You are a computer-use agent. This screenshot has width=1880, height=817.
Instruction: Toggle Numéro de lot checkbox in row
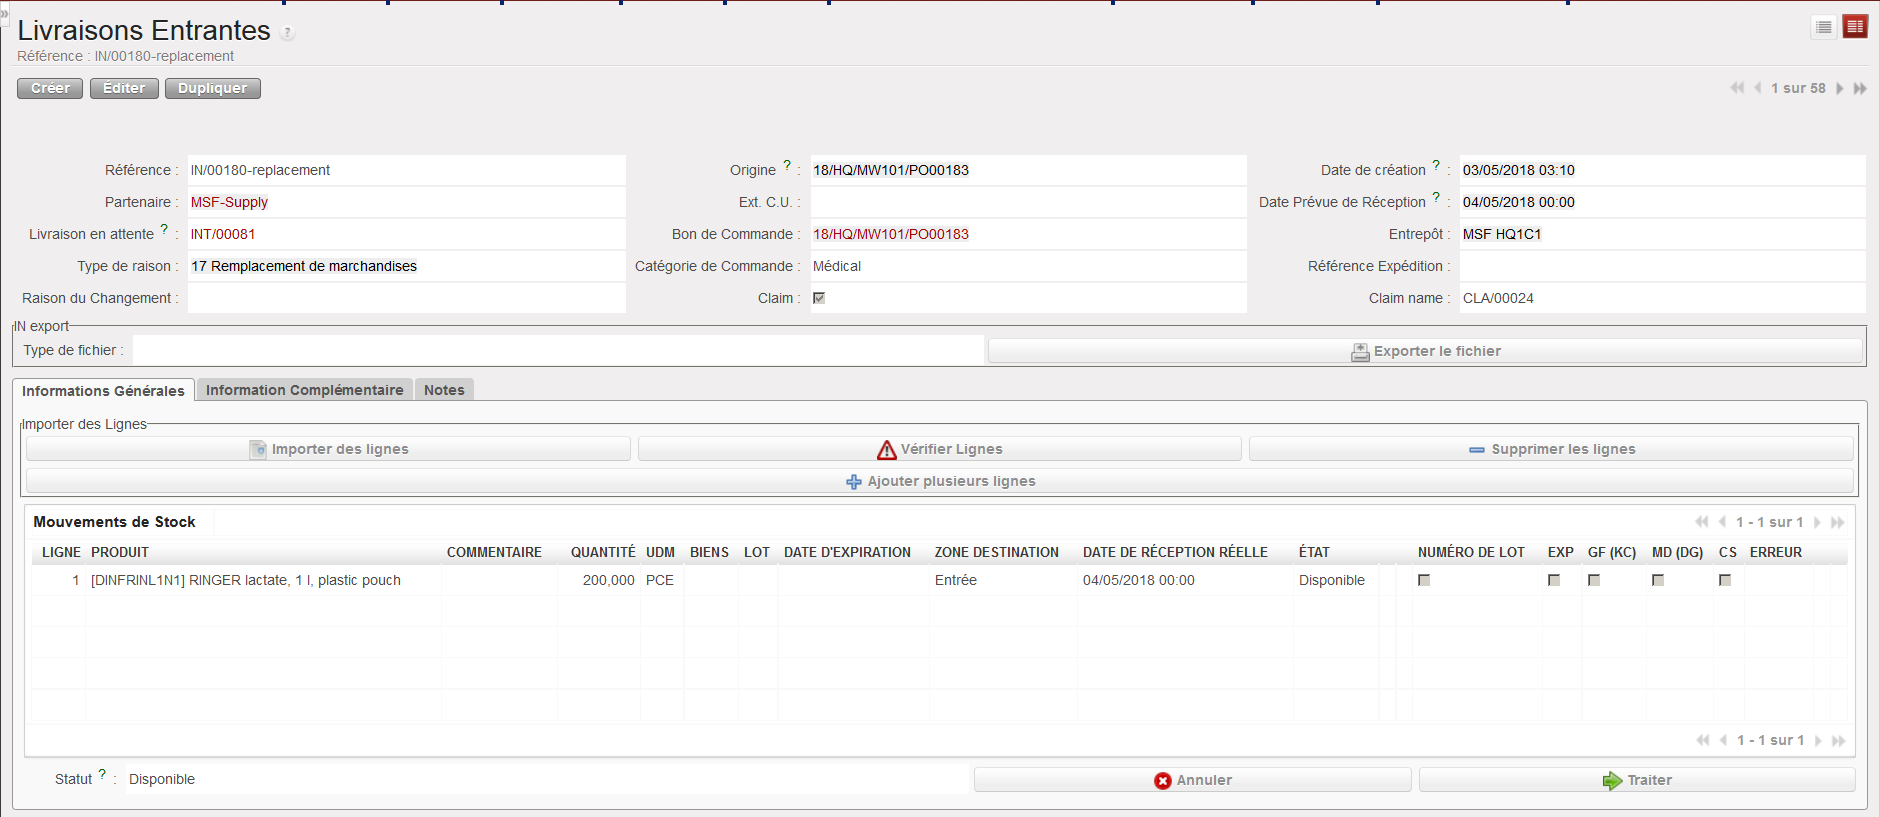1424,580
